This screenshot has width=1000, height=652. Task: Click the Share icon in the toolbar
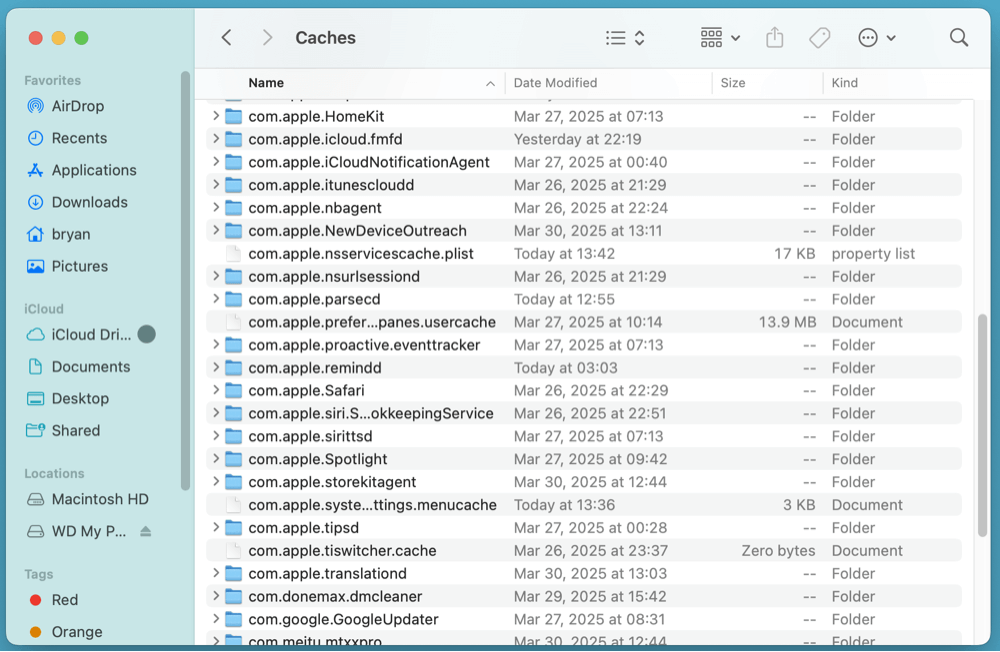[775, 37]
